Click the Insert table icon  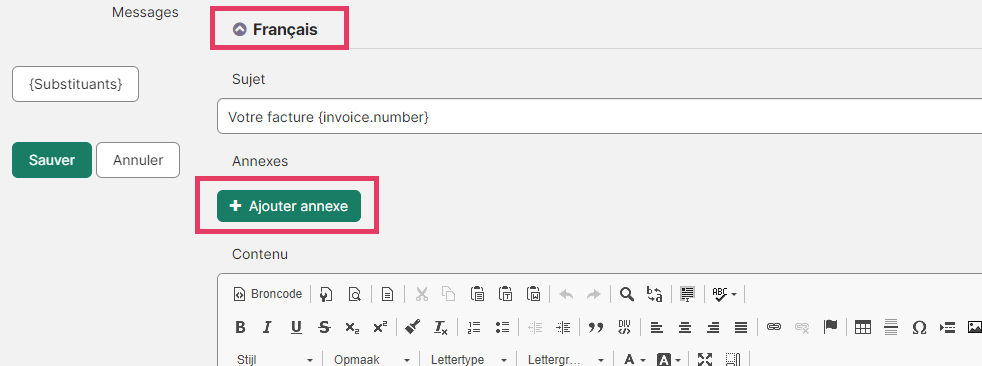point(863,327)
